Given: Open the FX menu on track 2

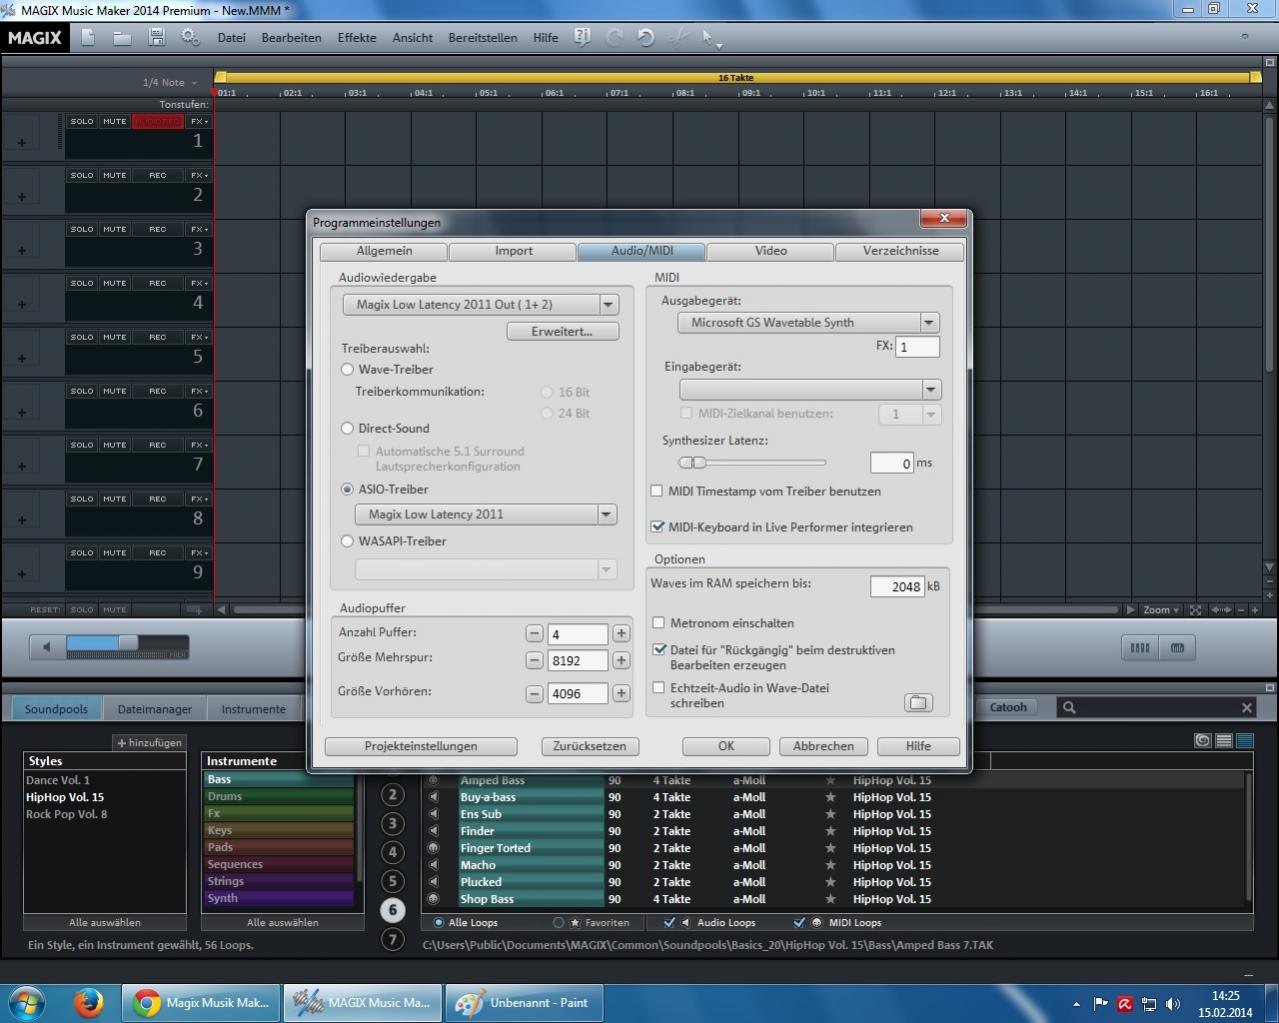Looking at the screenshot, I should pos(200,175).
